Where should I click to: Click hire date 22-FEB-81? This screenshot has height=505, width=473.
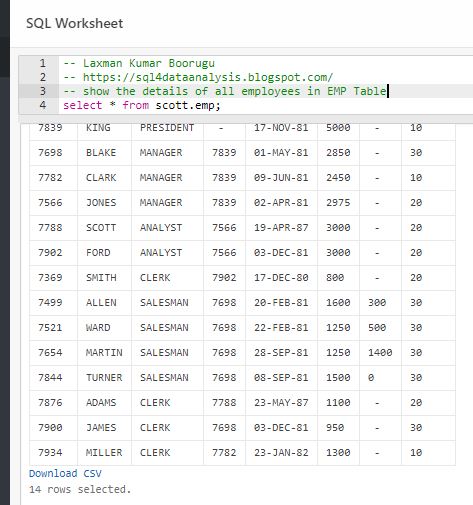point(281,328)
